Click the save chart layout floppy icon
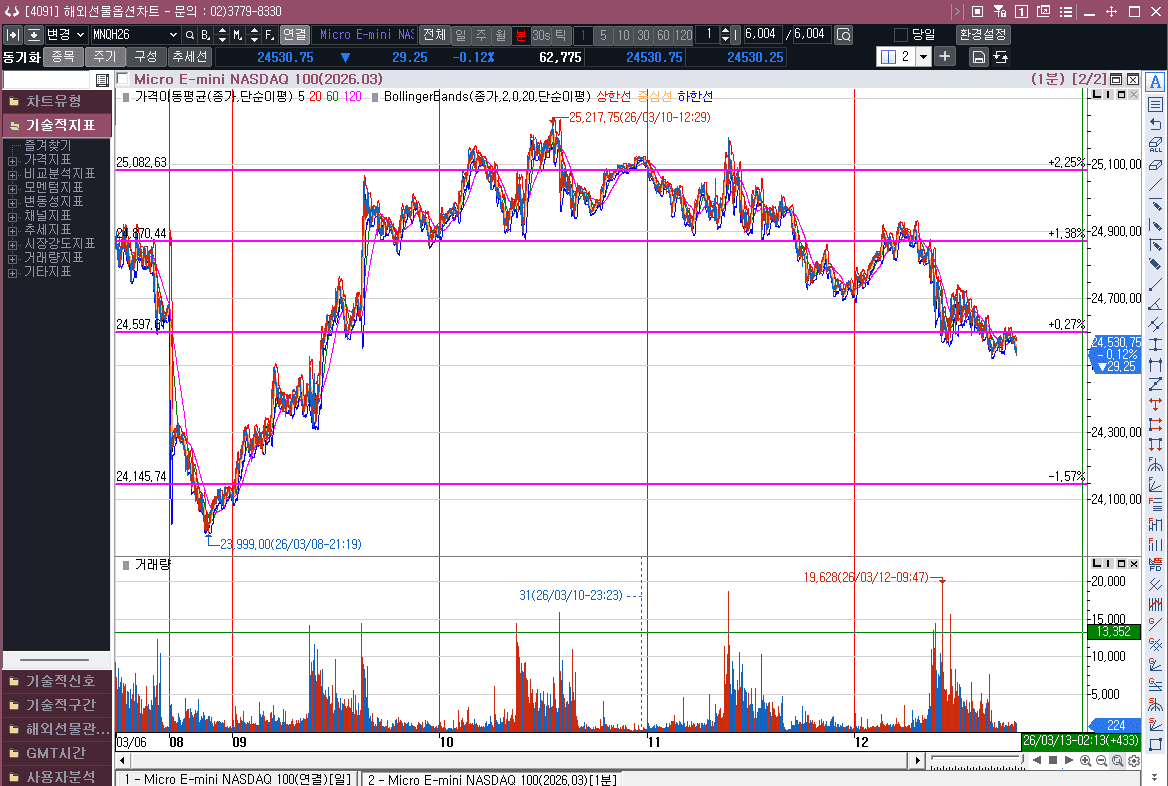 979,57
